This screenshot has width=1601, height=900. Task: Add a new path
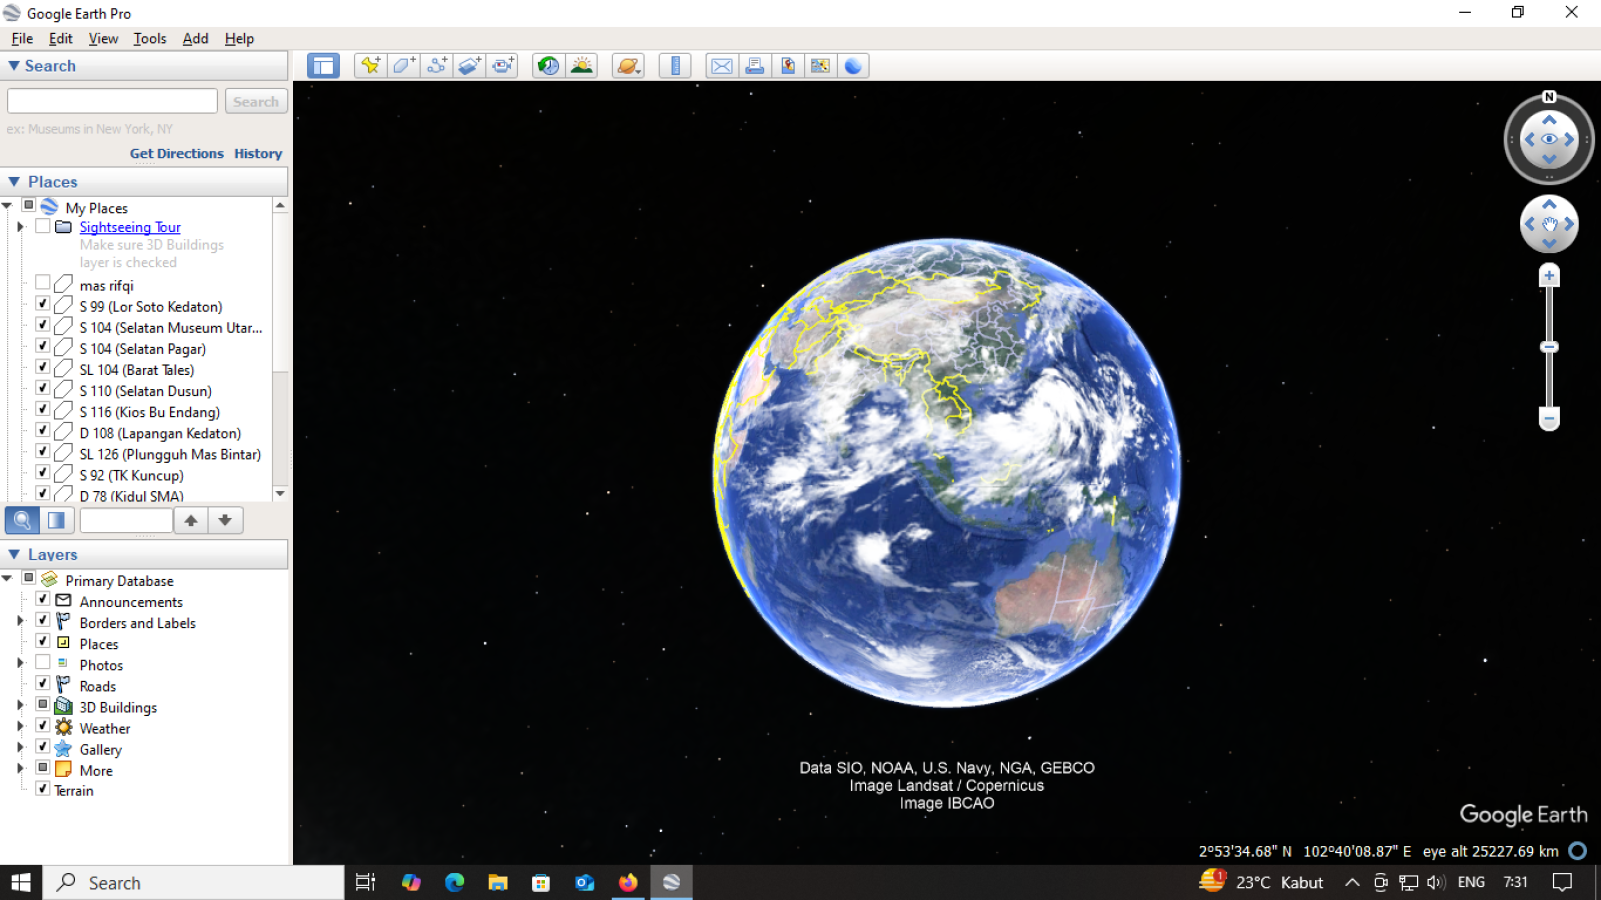tap(437, 66)
